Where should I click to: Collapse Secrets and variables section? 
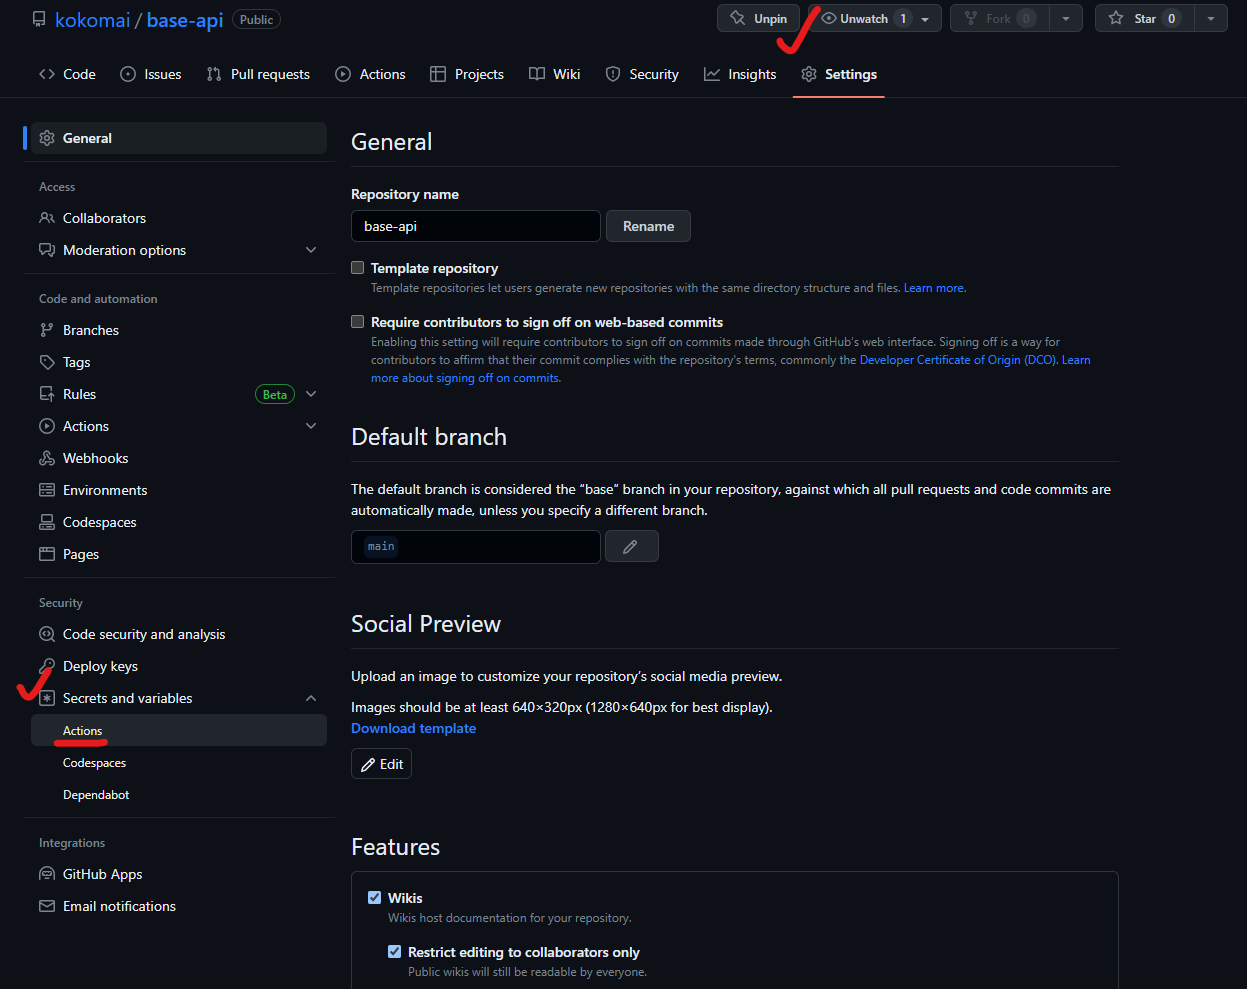click(311, 698)
